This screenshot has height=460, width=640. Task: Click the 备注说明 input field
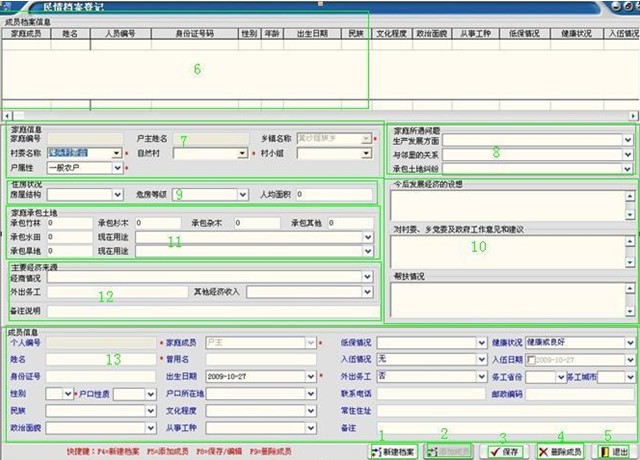click(x=213, y=311)
